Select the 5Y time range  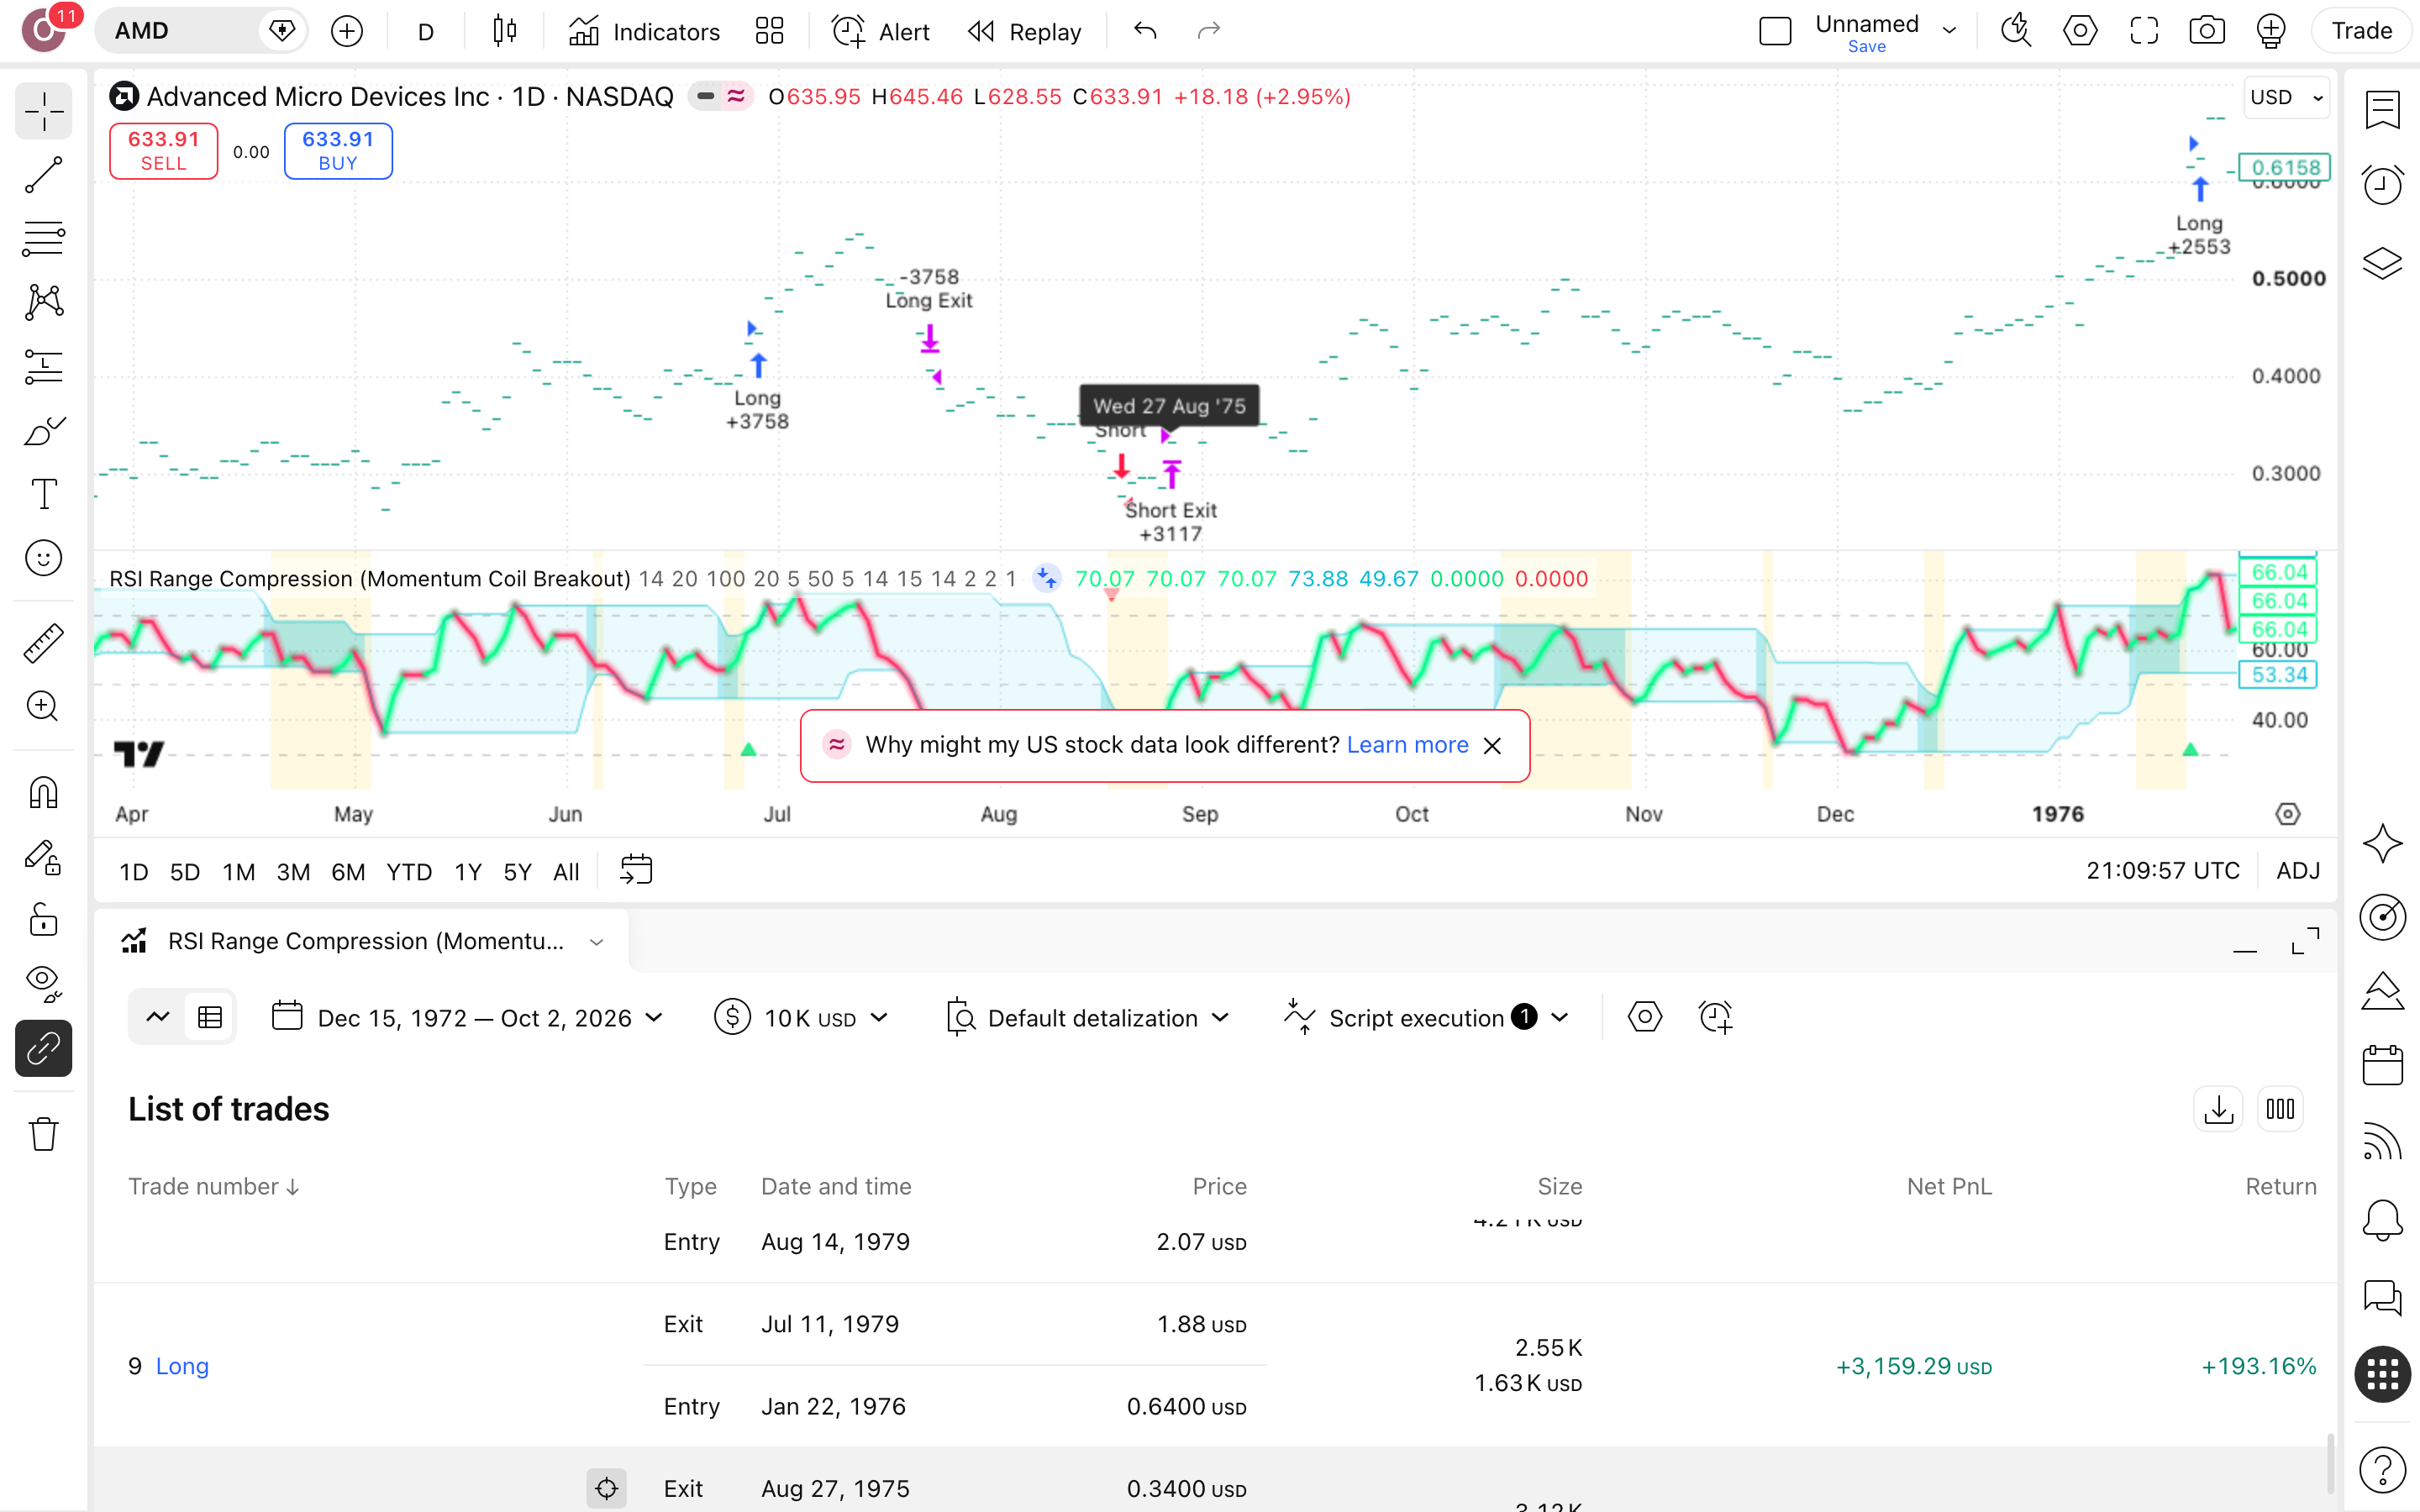(x=517, y=872)
